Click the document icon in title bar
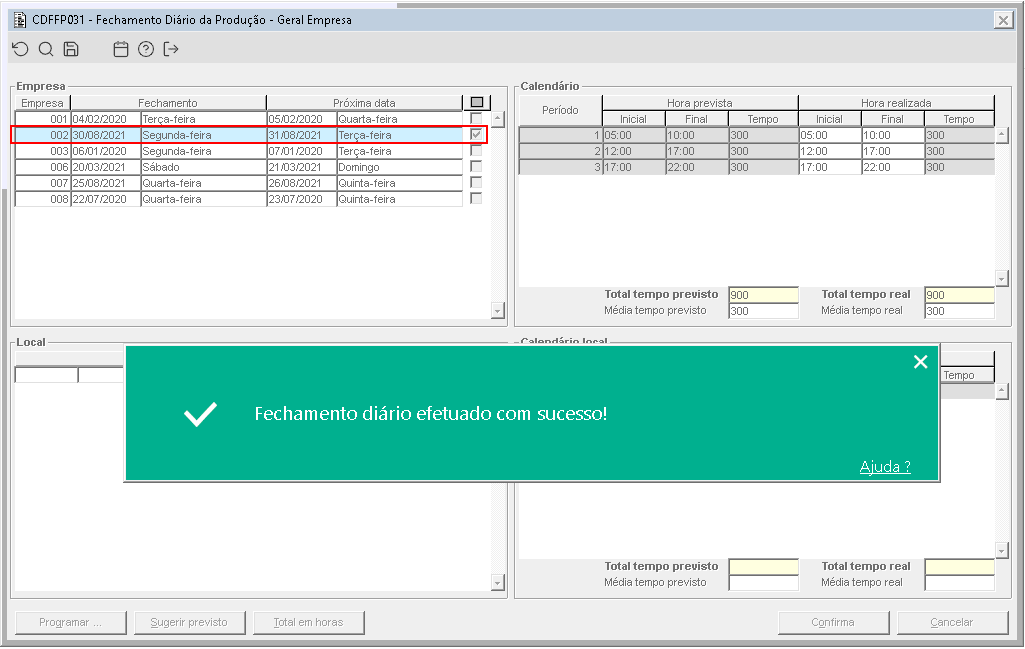Viewport: 1025px width, 649px height. (x=20, y=20)
